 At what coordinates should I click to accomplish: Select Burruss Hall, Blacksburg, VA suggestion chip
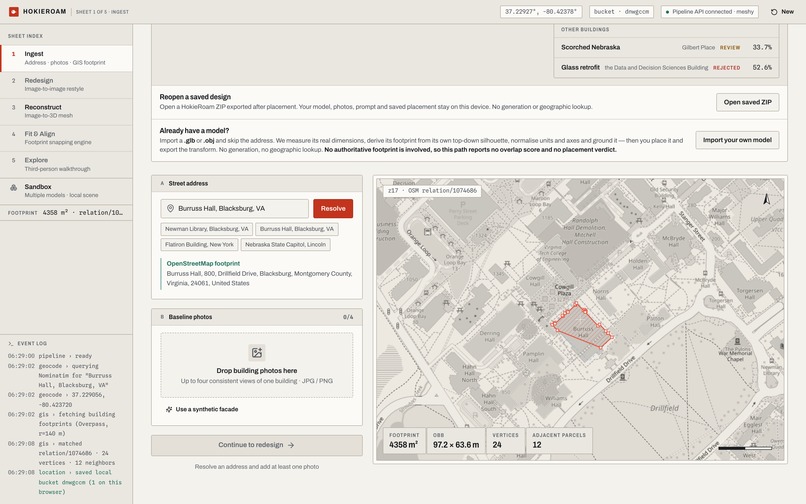pos(297,229)
